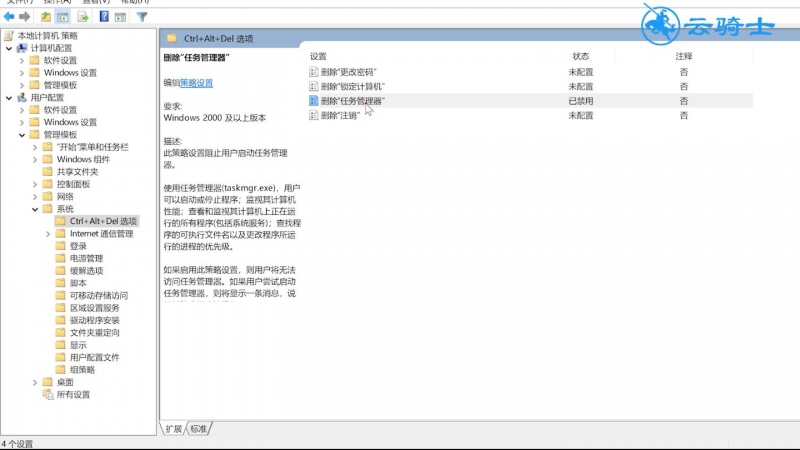Click the policy icon beside 删除"更改密码"
800x450 pixels.
tap(313, 72)
